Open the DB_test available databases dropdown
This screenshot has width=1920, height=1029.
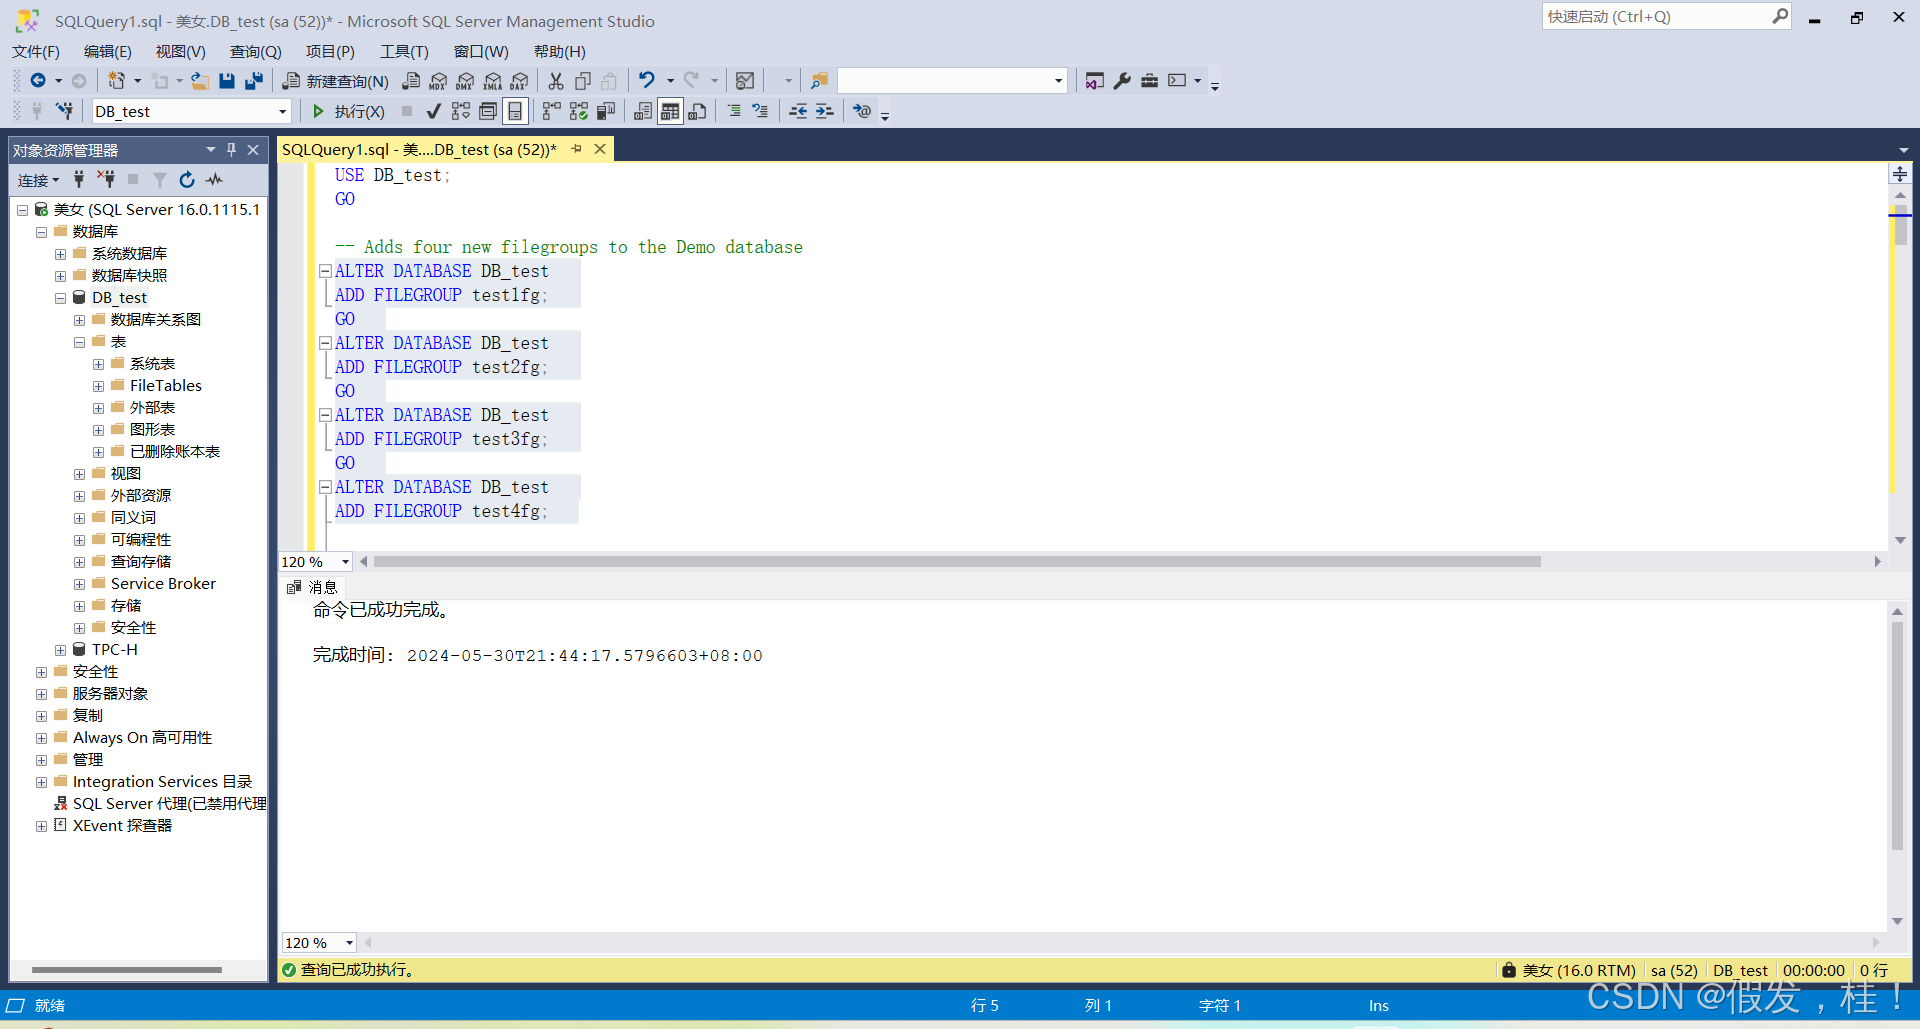283,112
